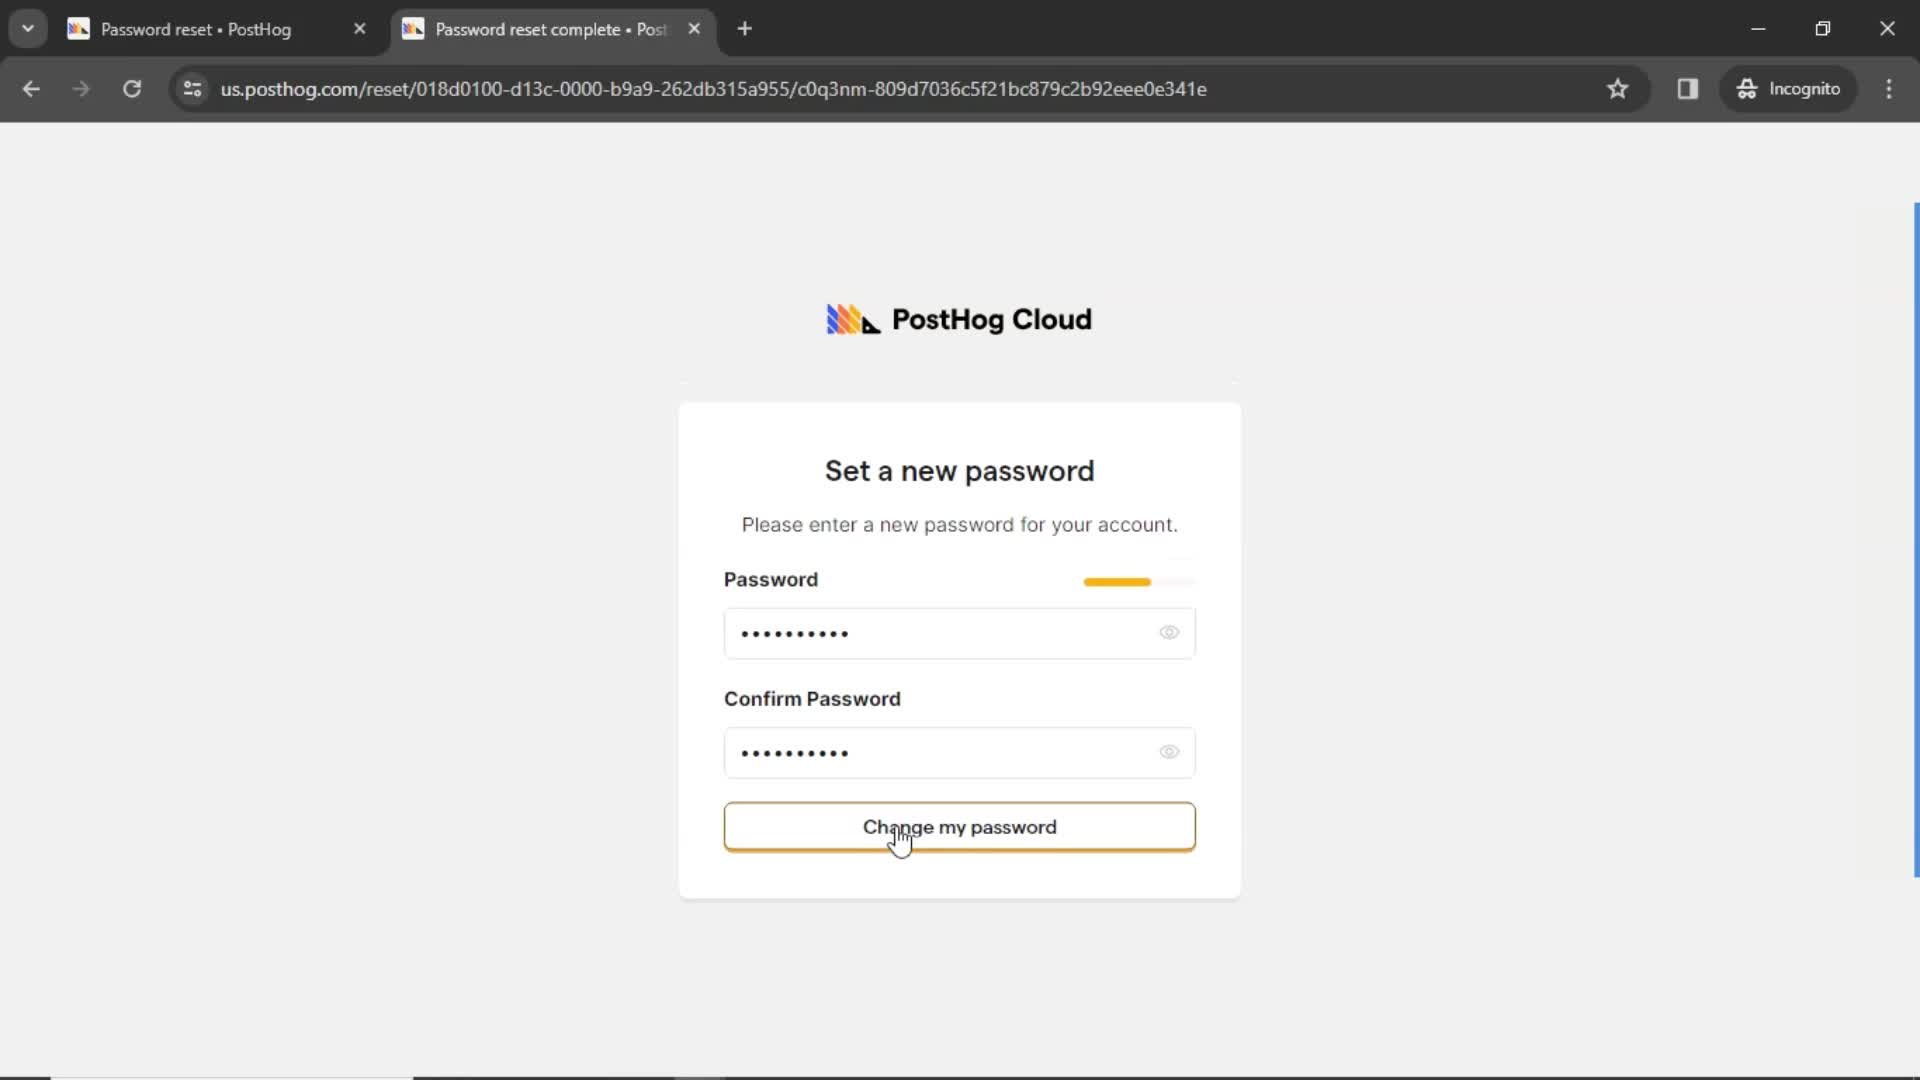
Task: Select the "Password reset" tab
Action: click(x=196, y=29)
